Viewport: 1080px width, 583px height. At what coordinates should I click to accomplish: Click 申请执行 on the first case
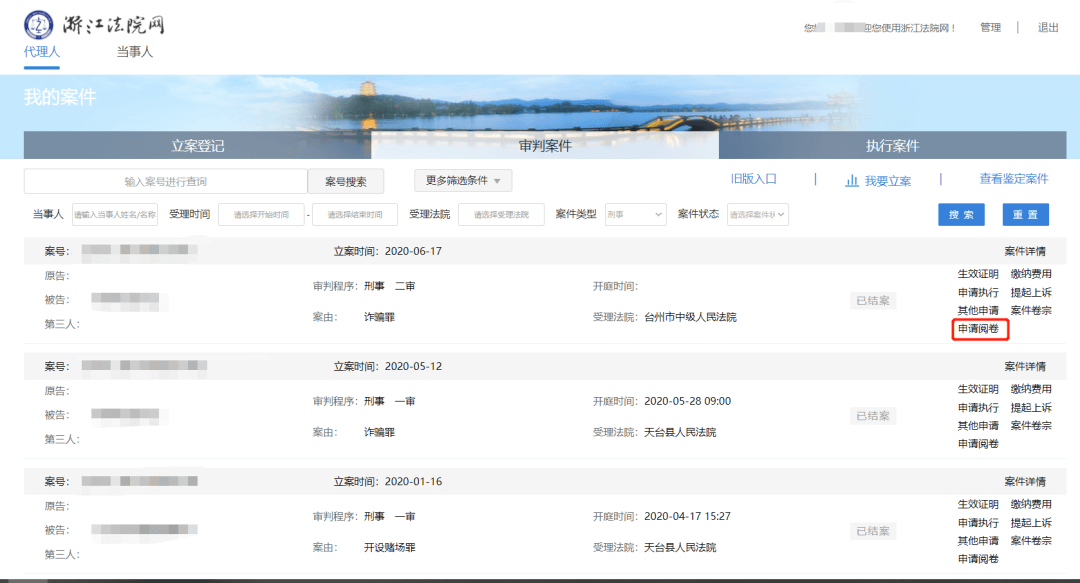point(980,291)
